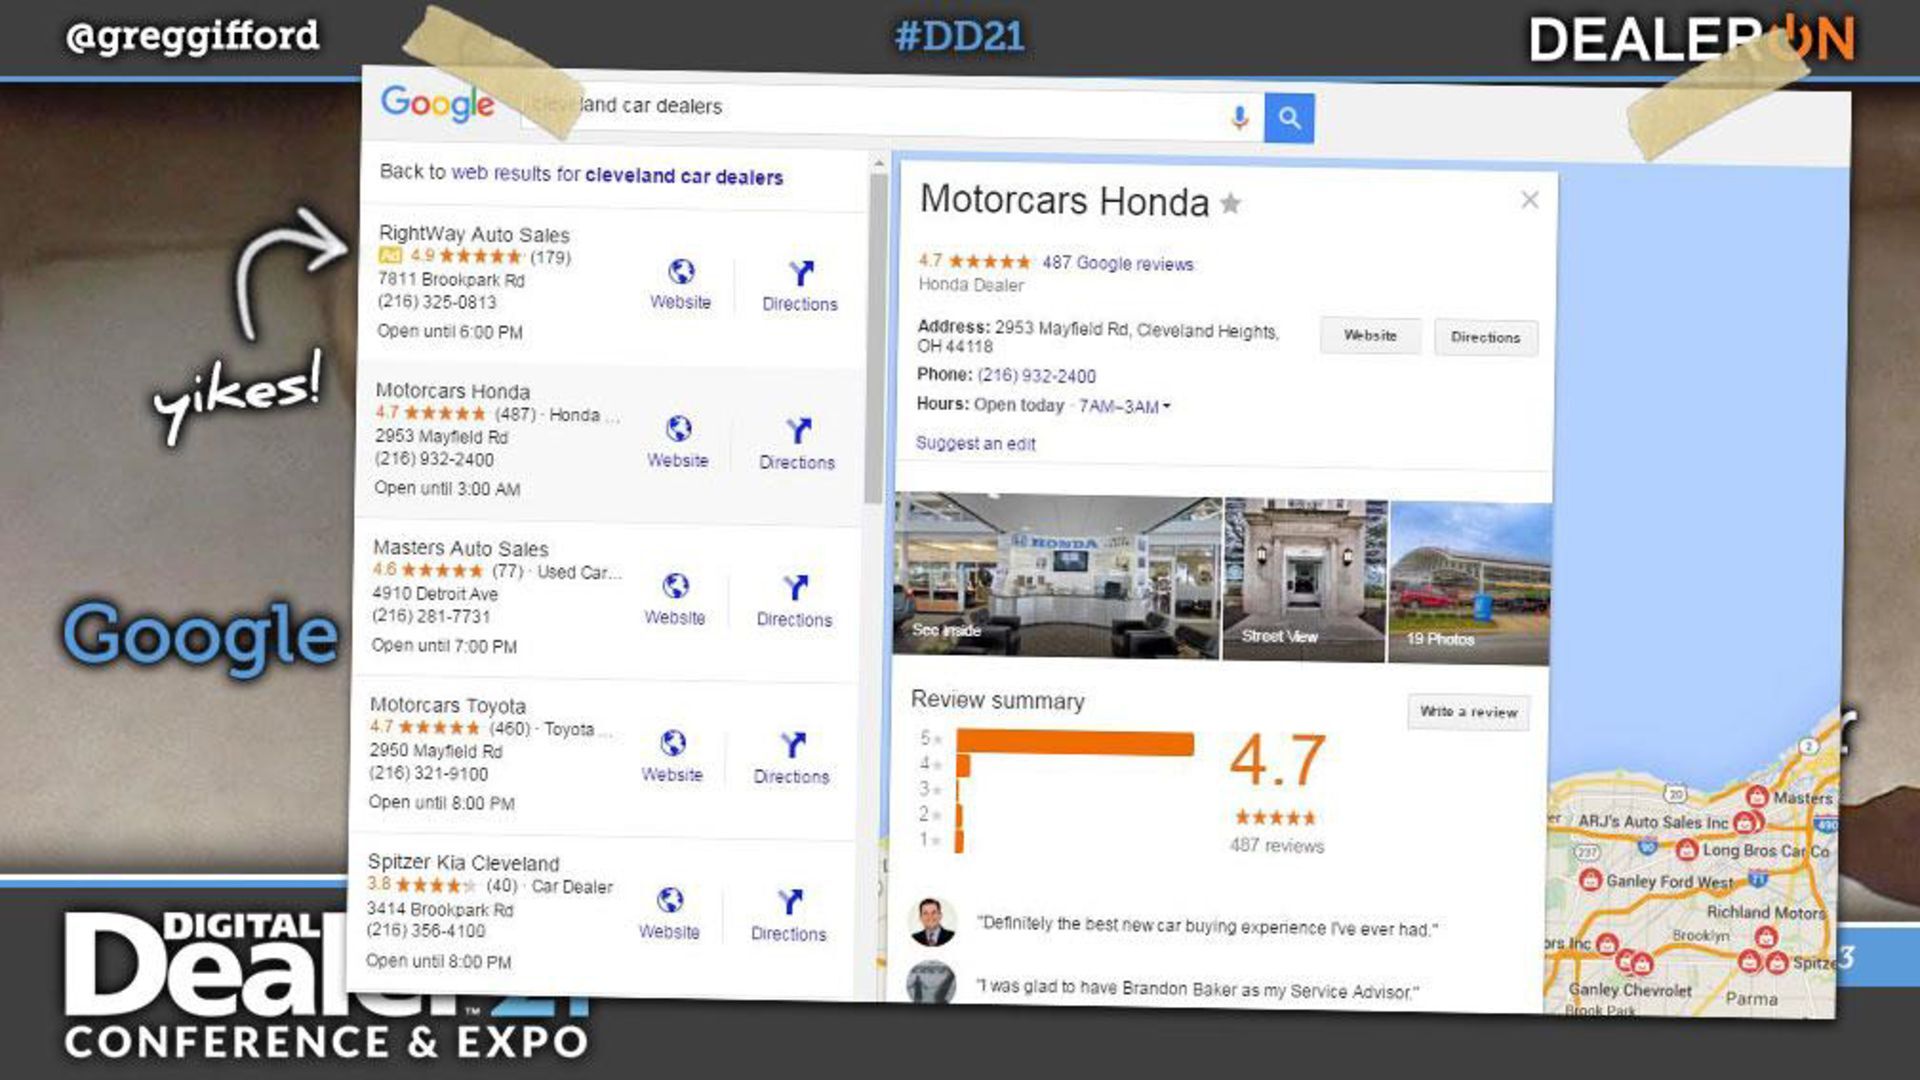Viewport: 1920px width, 1080px height.
Task: Open Motorcars Toyota website globe icon
Action: pyautogui.click(x=673, y=743)
